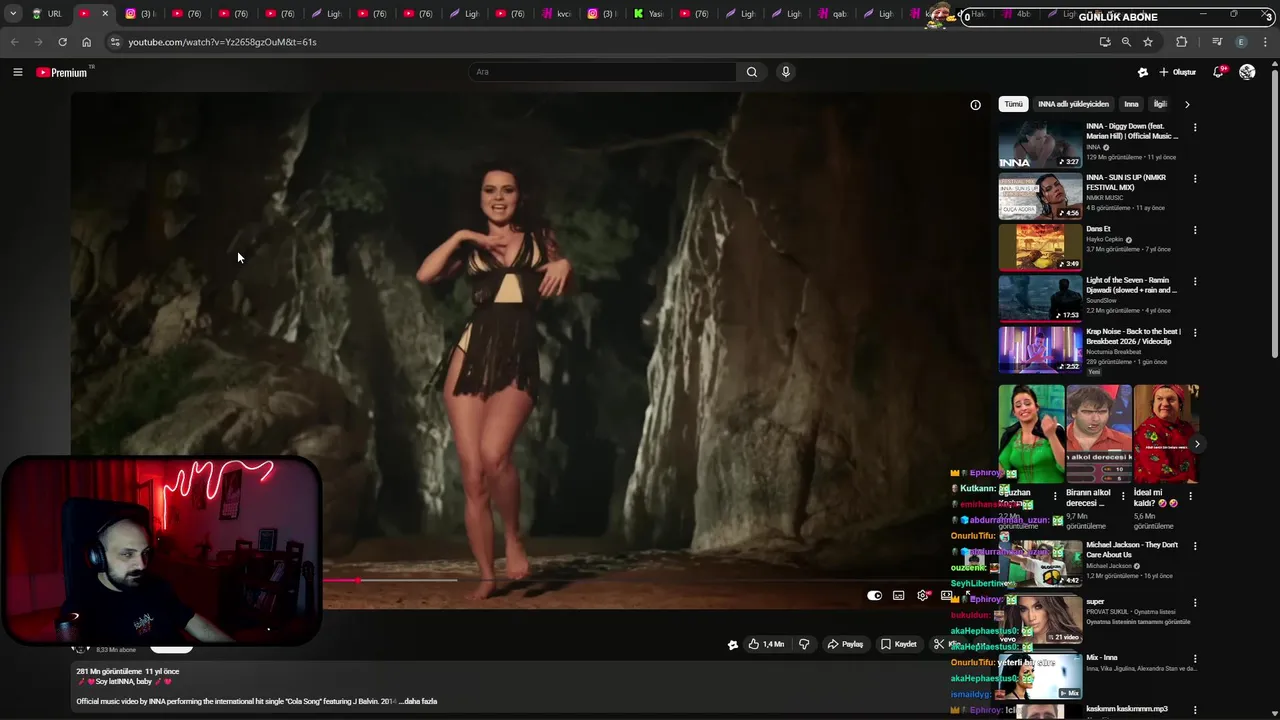Screen dimensions: 1280x720
Task: Open the browser extensions puzzle icon
Action: pyautogui.click(x=1182, y=42)
